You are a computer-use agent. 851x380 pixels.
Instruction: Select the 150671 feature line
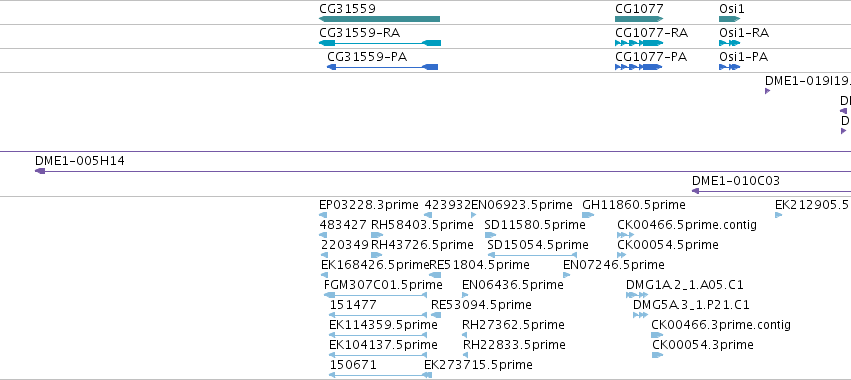coord(378,375)
